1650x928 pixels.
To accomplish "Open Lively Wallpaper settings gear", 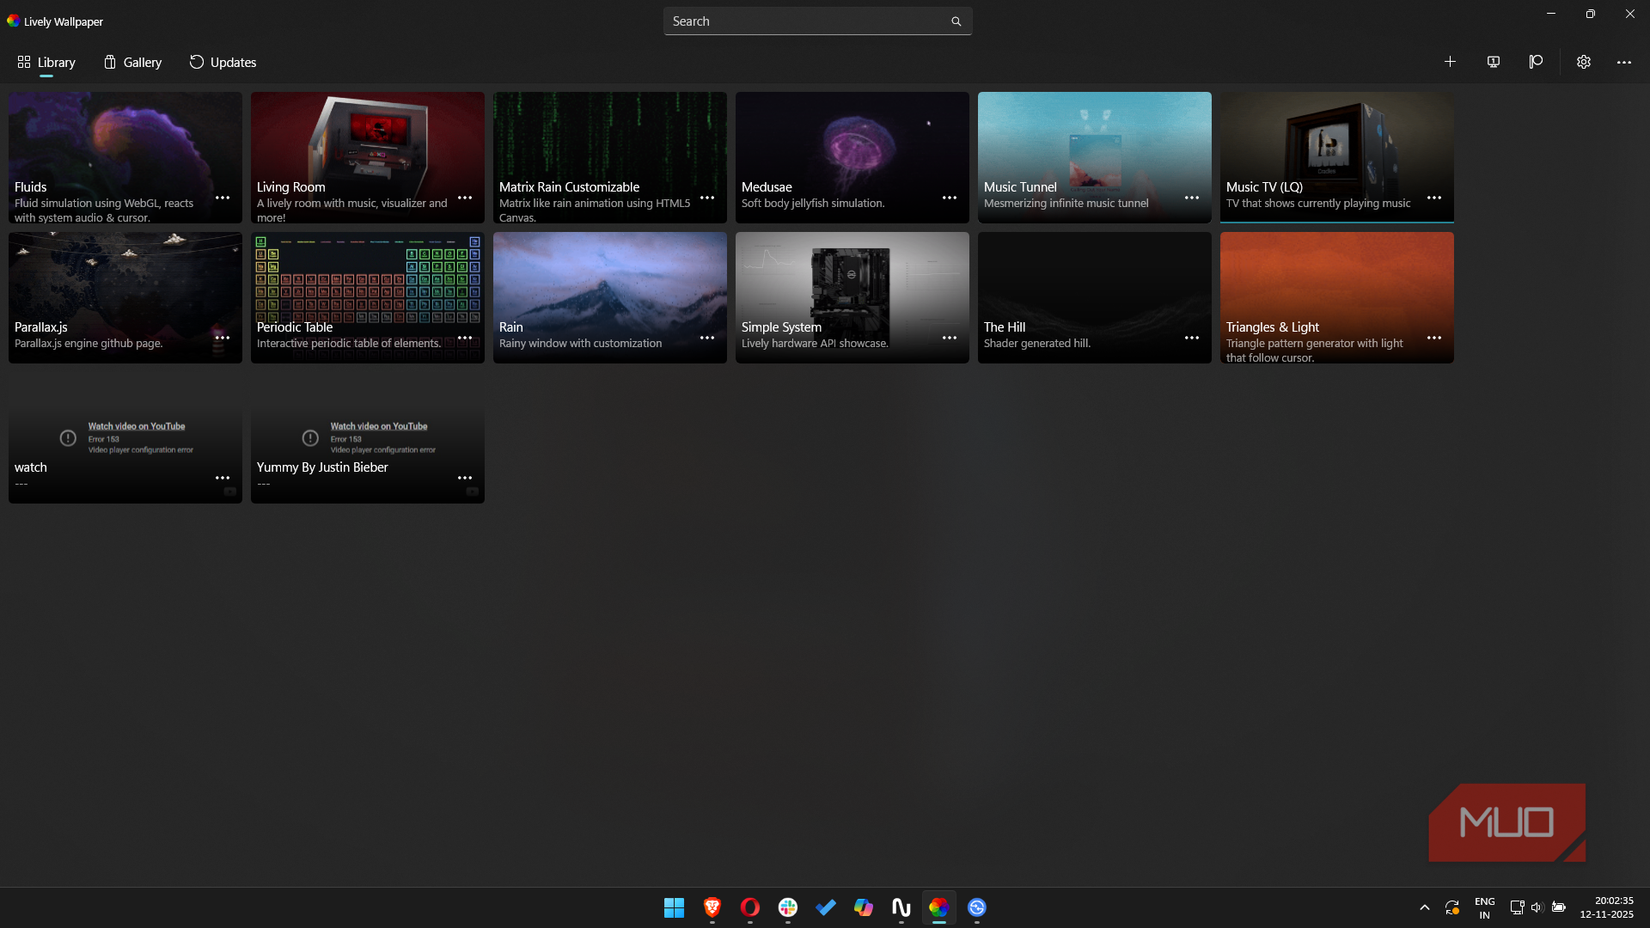I will (1583, 61).
